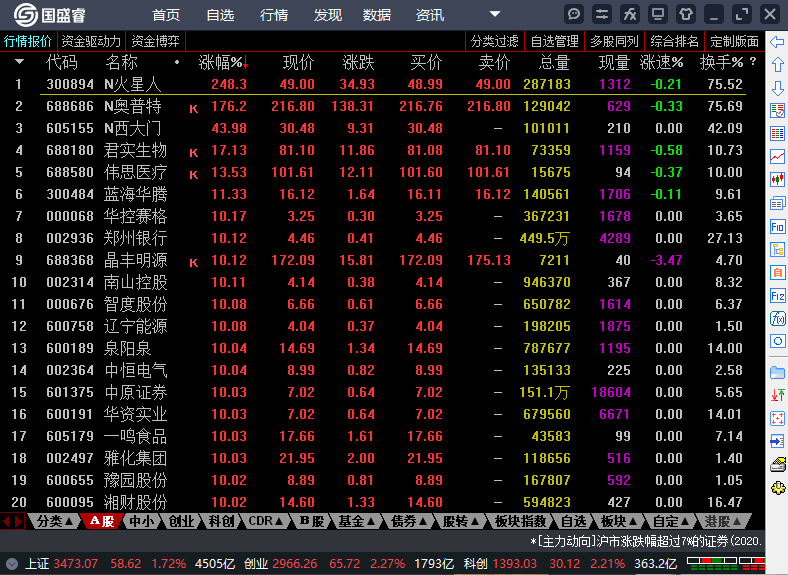
Task: Click the monitor screen icon in title bar
Action: click(658, 14)
